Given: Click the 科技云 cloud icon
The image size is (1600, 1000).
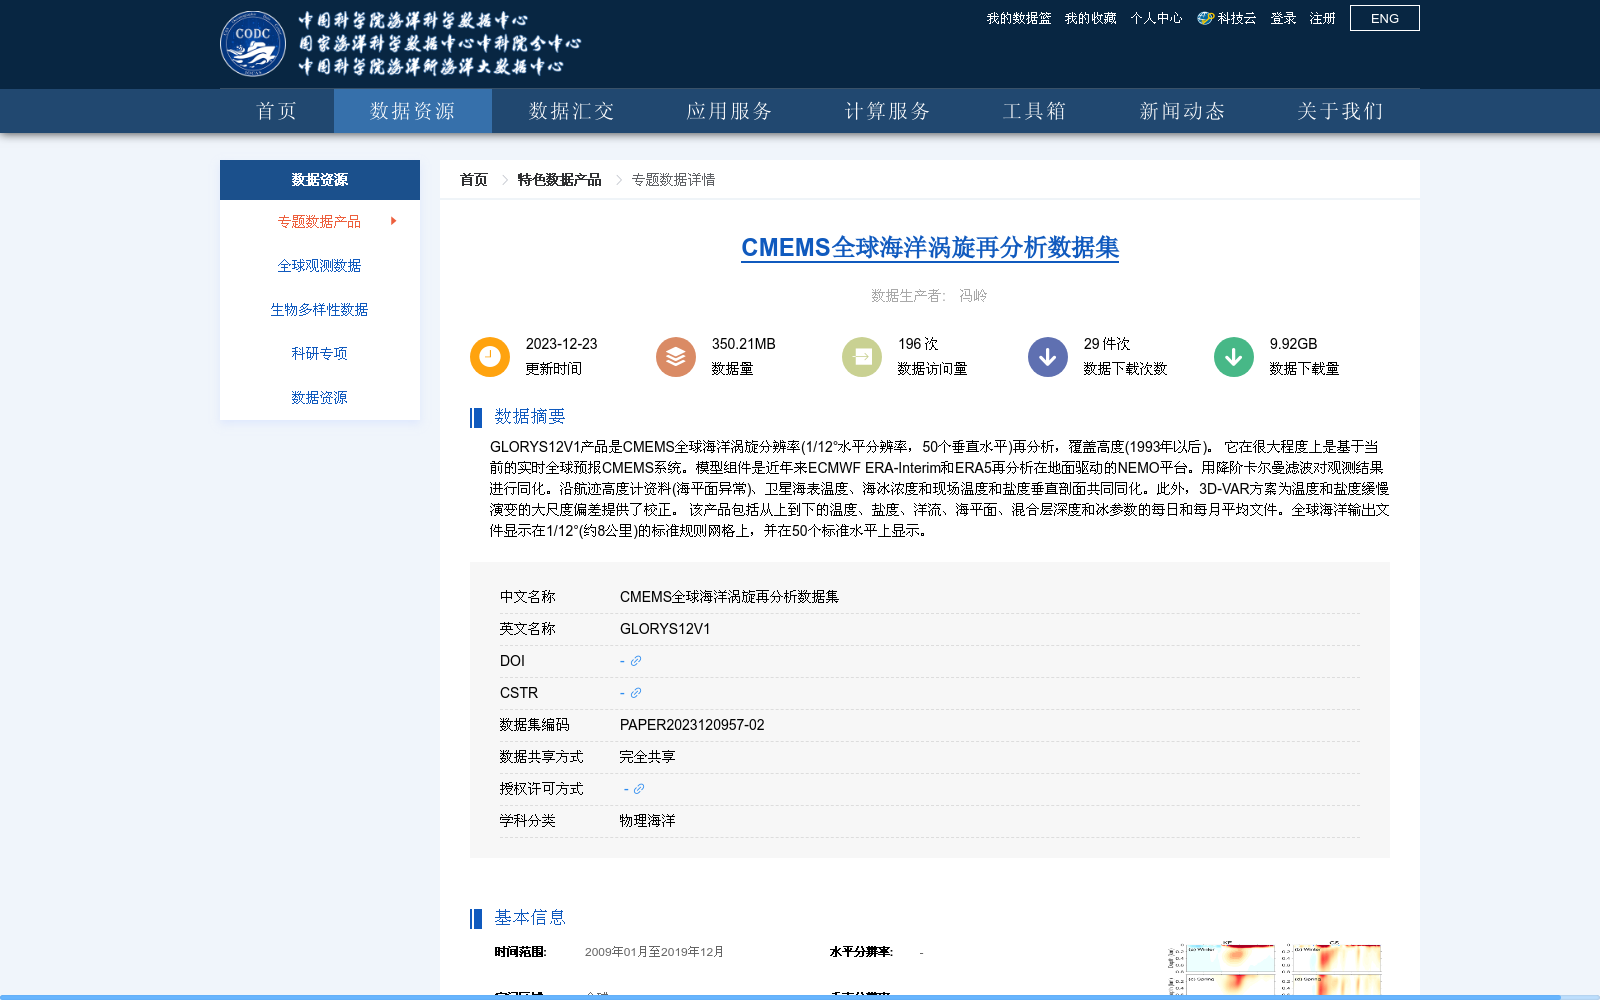Looking at the screenshot, I should [x=1205, y=18].
